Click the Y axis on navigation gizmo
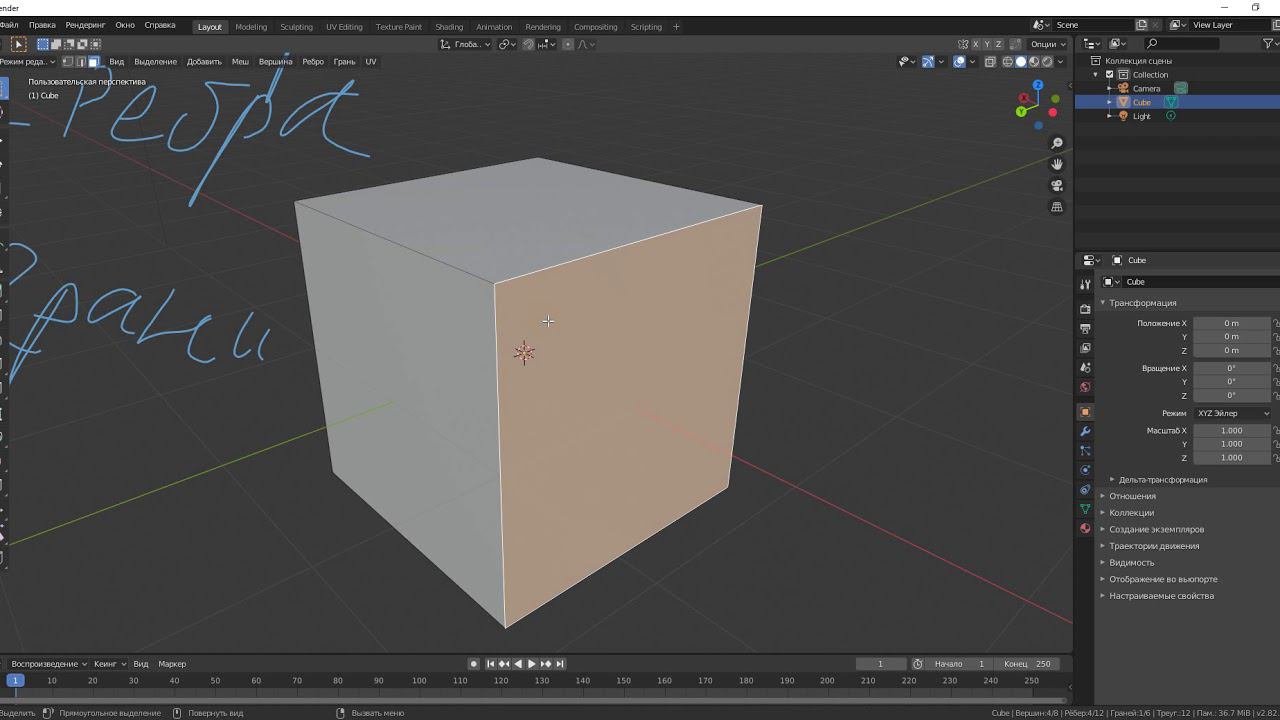Image resolution: width=1280 pixels, height=720 pixels. tap(1021, 112)
